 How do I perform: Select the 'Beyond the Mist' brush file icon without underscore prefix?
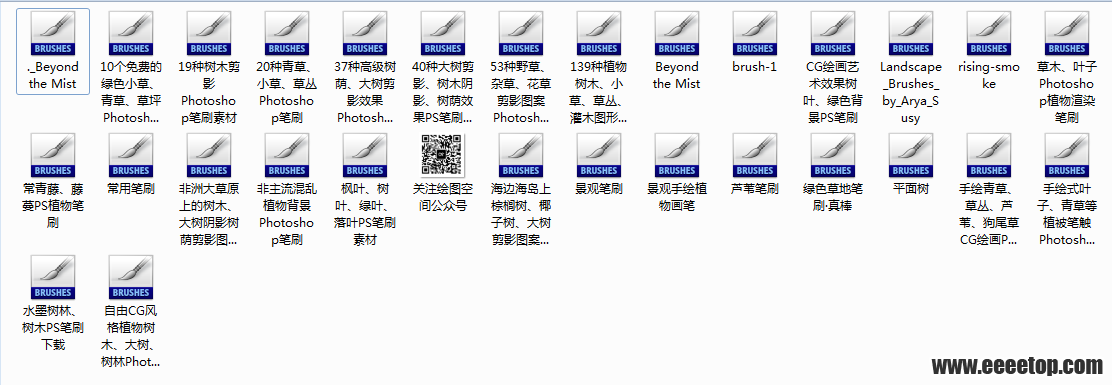pos(677,34)
